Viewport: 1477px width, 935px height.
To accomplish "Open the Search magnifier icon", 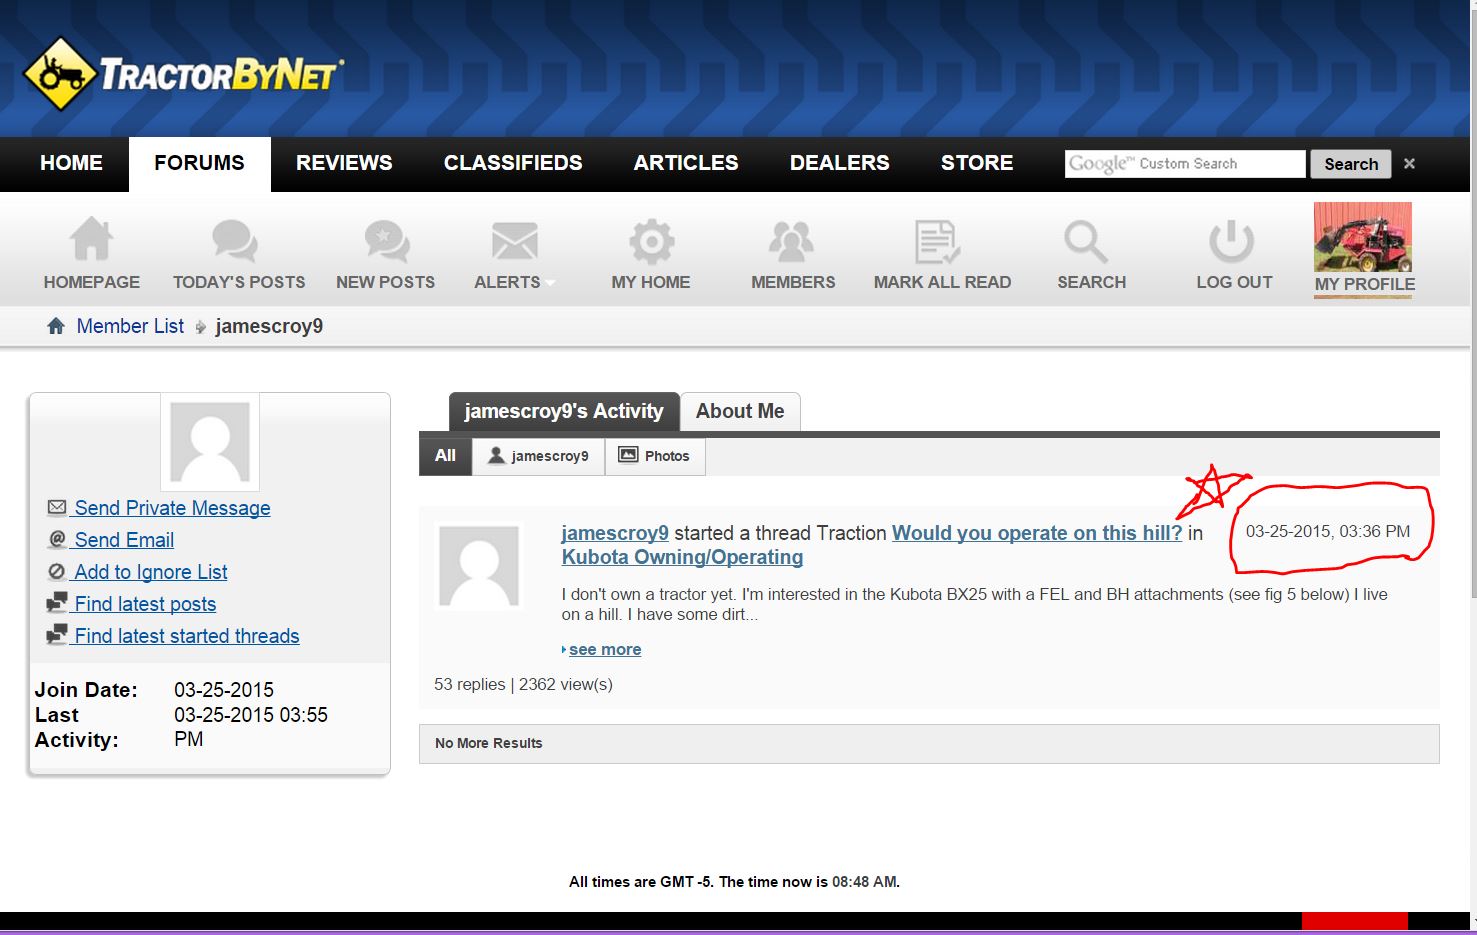I will point(1087,241).
